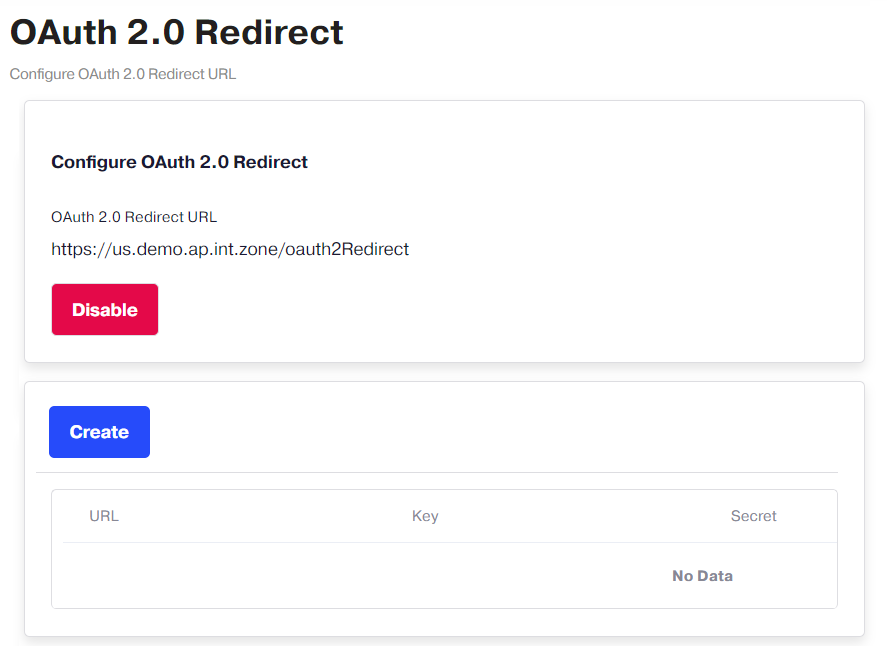The width and height of the screenshot is (887, 652).
Task: Click the OAuth 2.0 Redirect URL field label
Action: tap(134, 217)
